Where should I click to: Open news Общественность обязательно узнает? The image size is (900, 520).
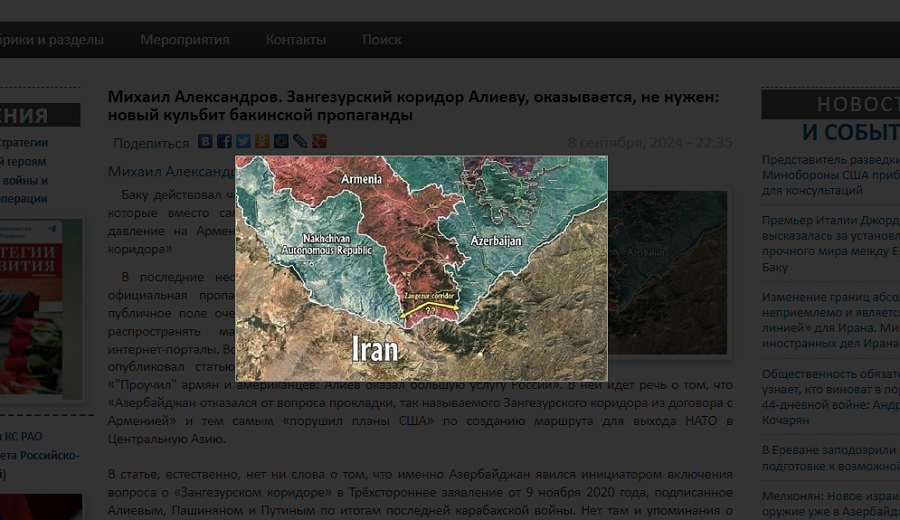click(x=831, y=397)
